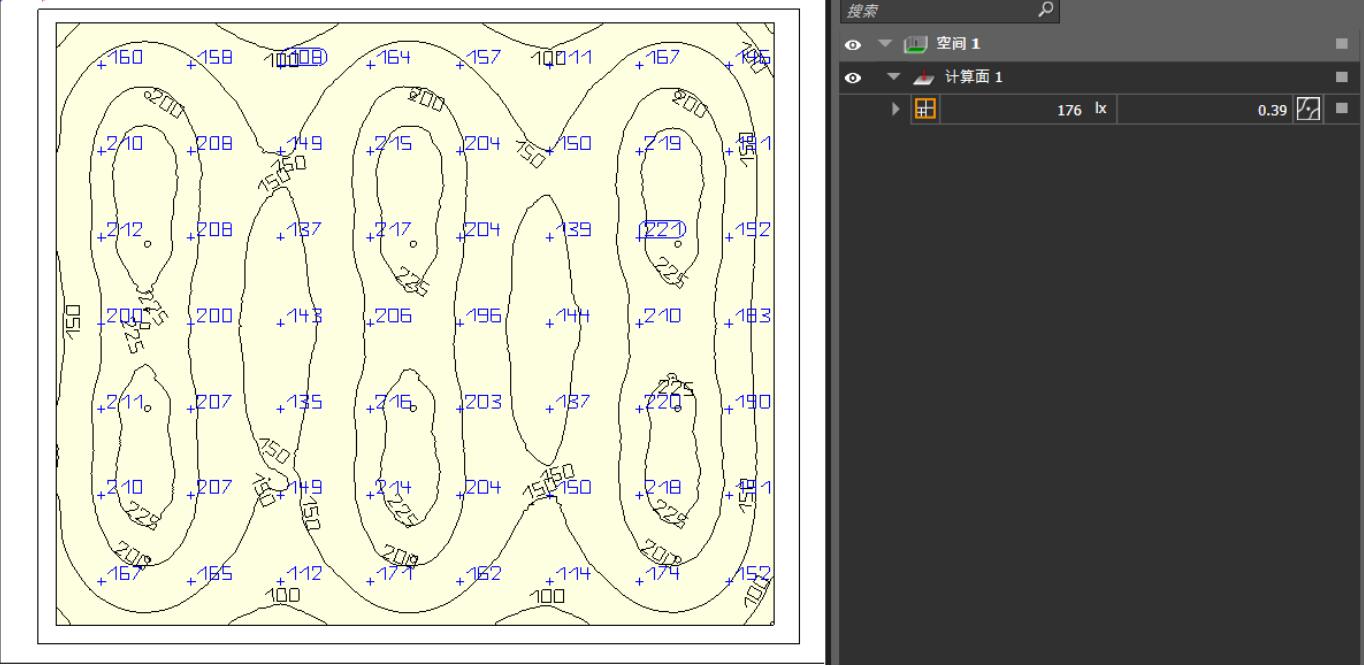Select the 空间 1 tree item label
The width and height of the screenshot is (1364, 666).
957,45
